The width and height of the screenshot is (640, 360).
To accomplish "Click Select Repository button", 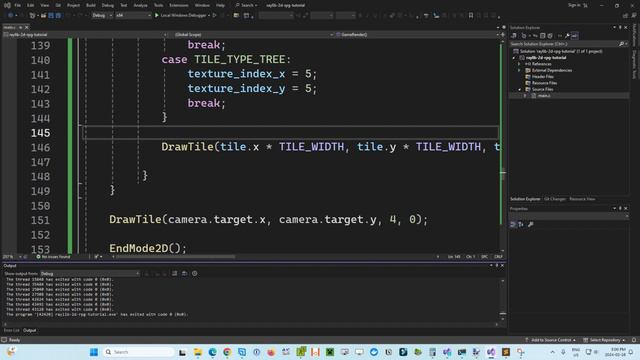I will pos(604,340).
